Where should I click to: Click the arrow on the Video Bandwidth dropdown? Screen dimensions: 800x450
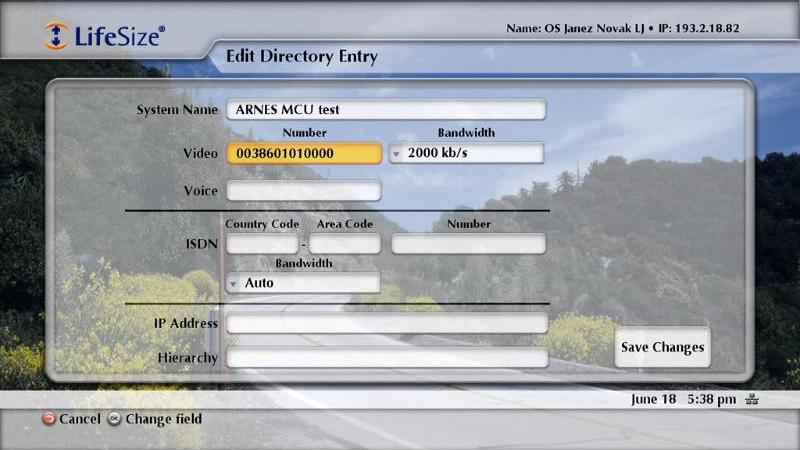396,154
